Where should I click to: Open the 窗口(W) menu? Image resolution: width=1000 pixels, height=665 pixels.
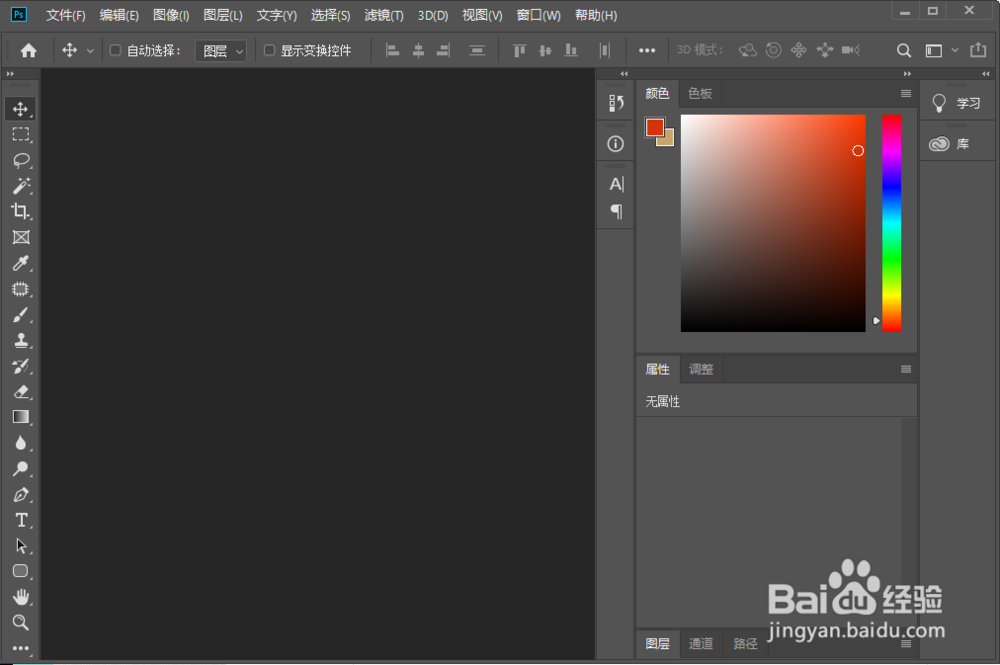point(538,15)
